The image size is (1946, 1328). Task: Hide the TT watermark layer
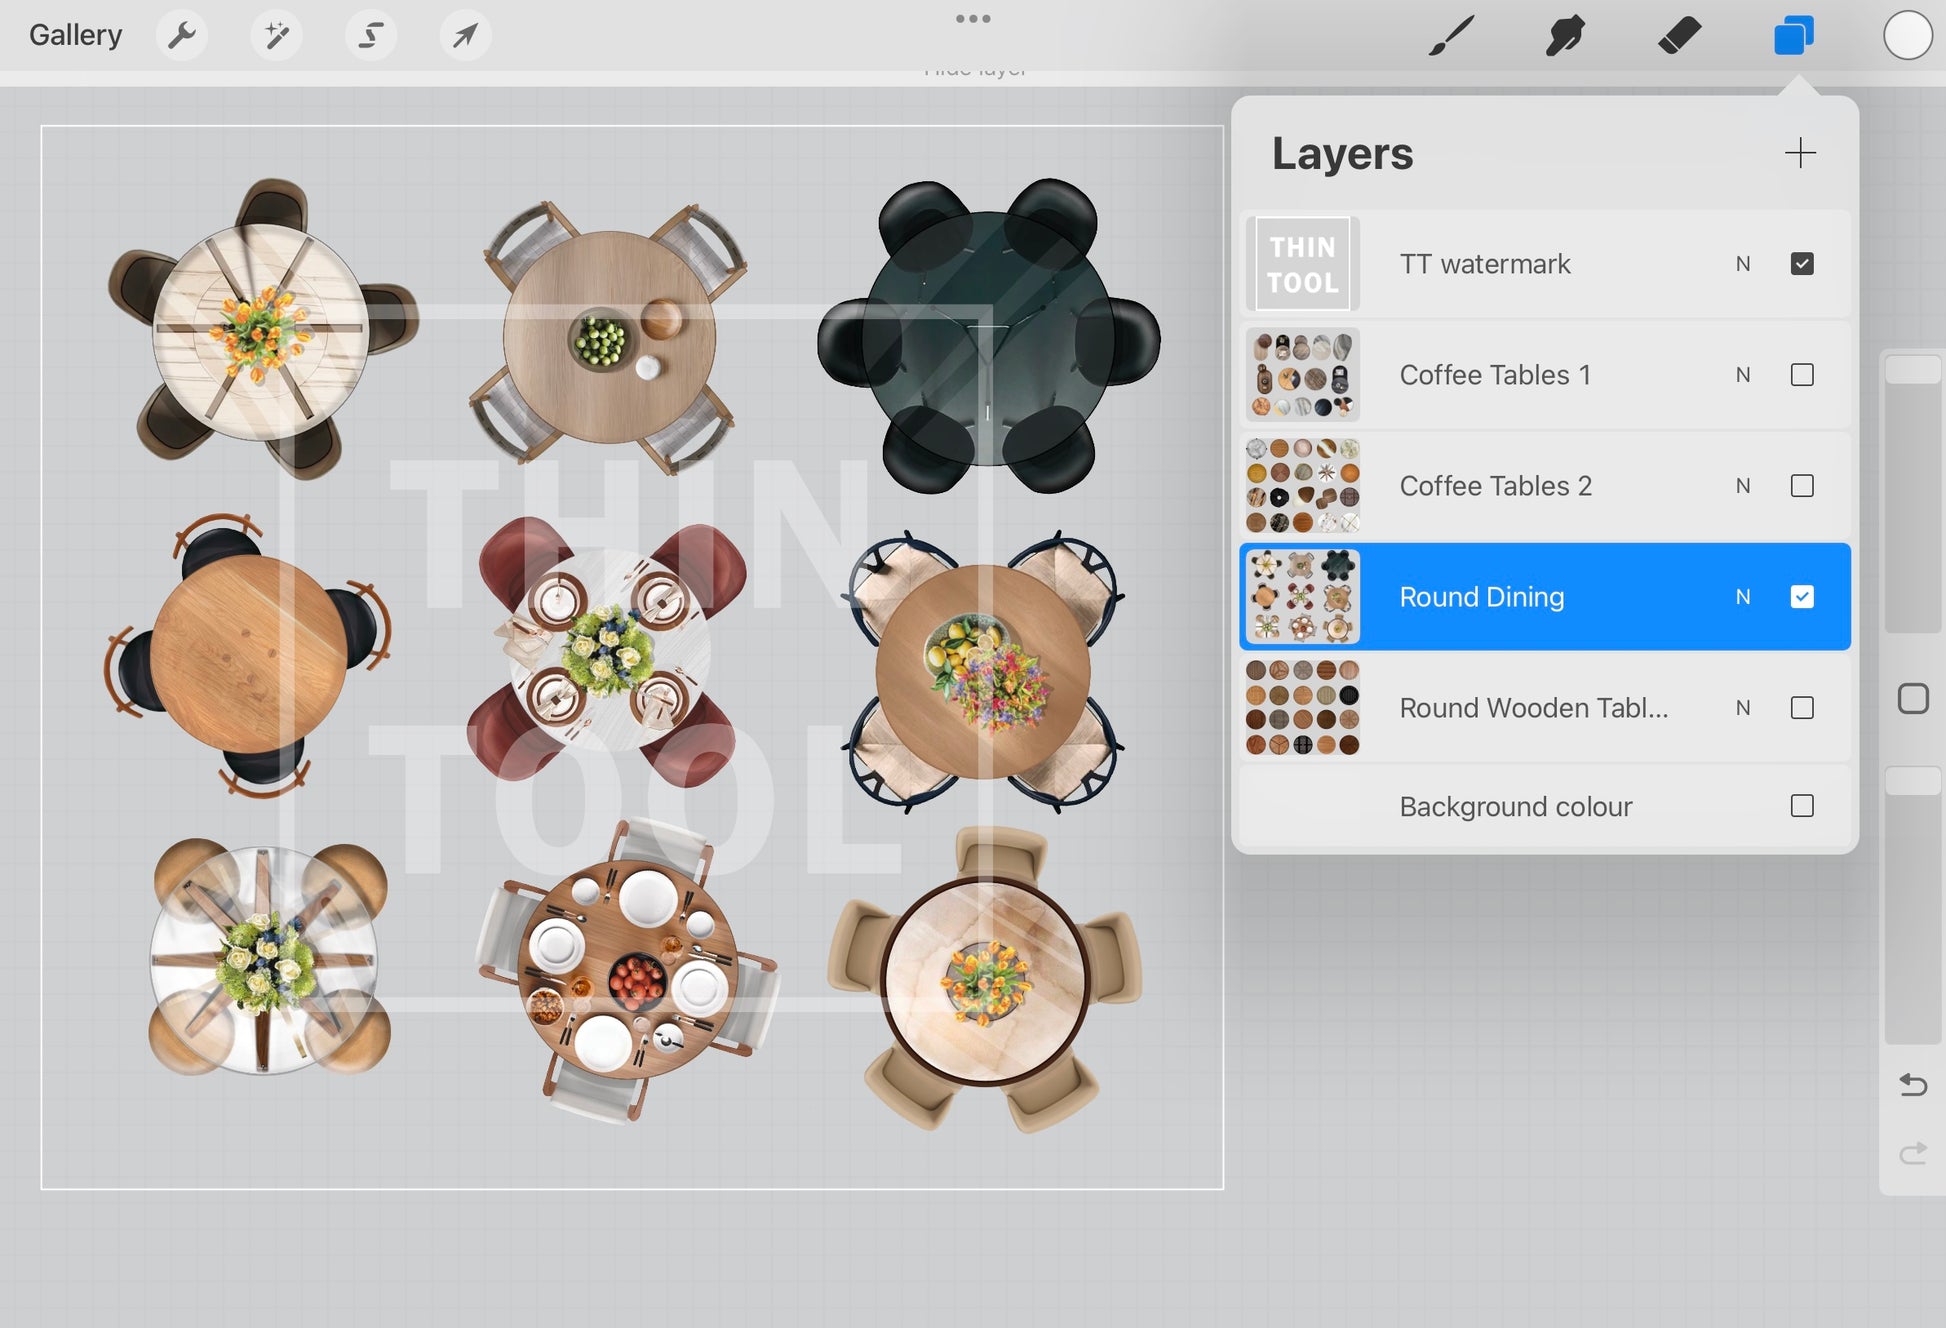pos(1802,264)
